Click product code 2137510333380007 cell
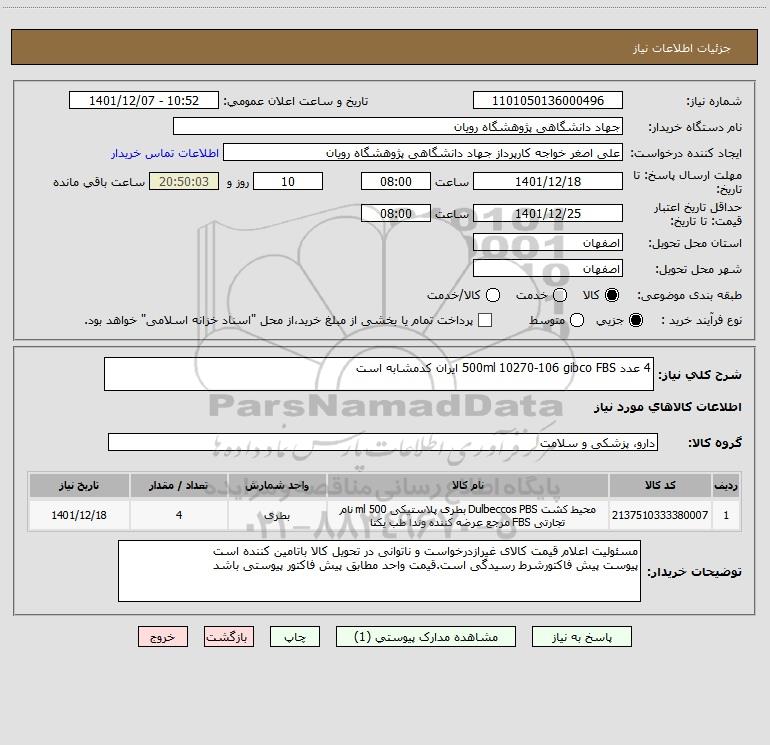 [660, 515]
